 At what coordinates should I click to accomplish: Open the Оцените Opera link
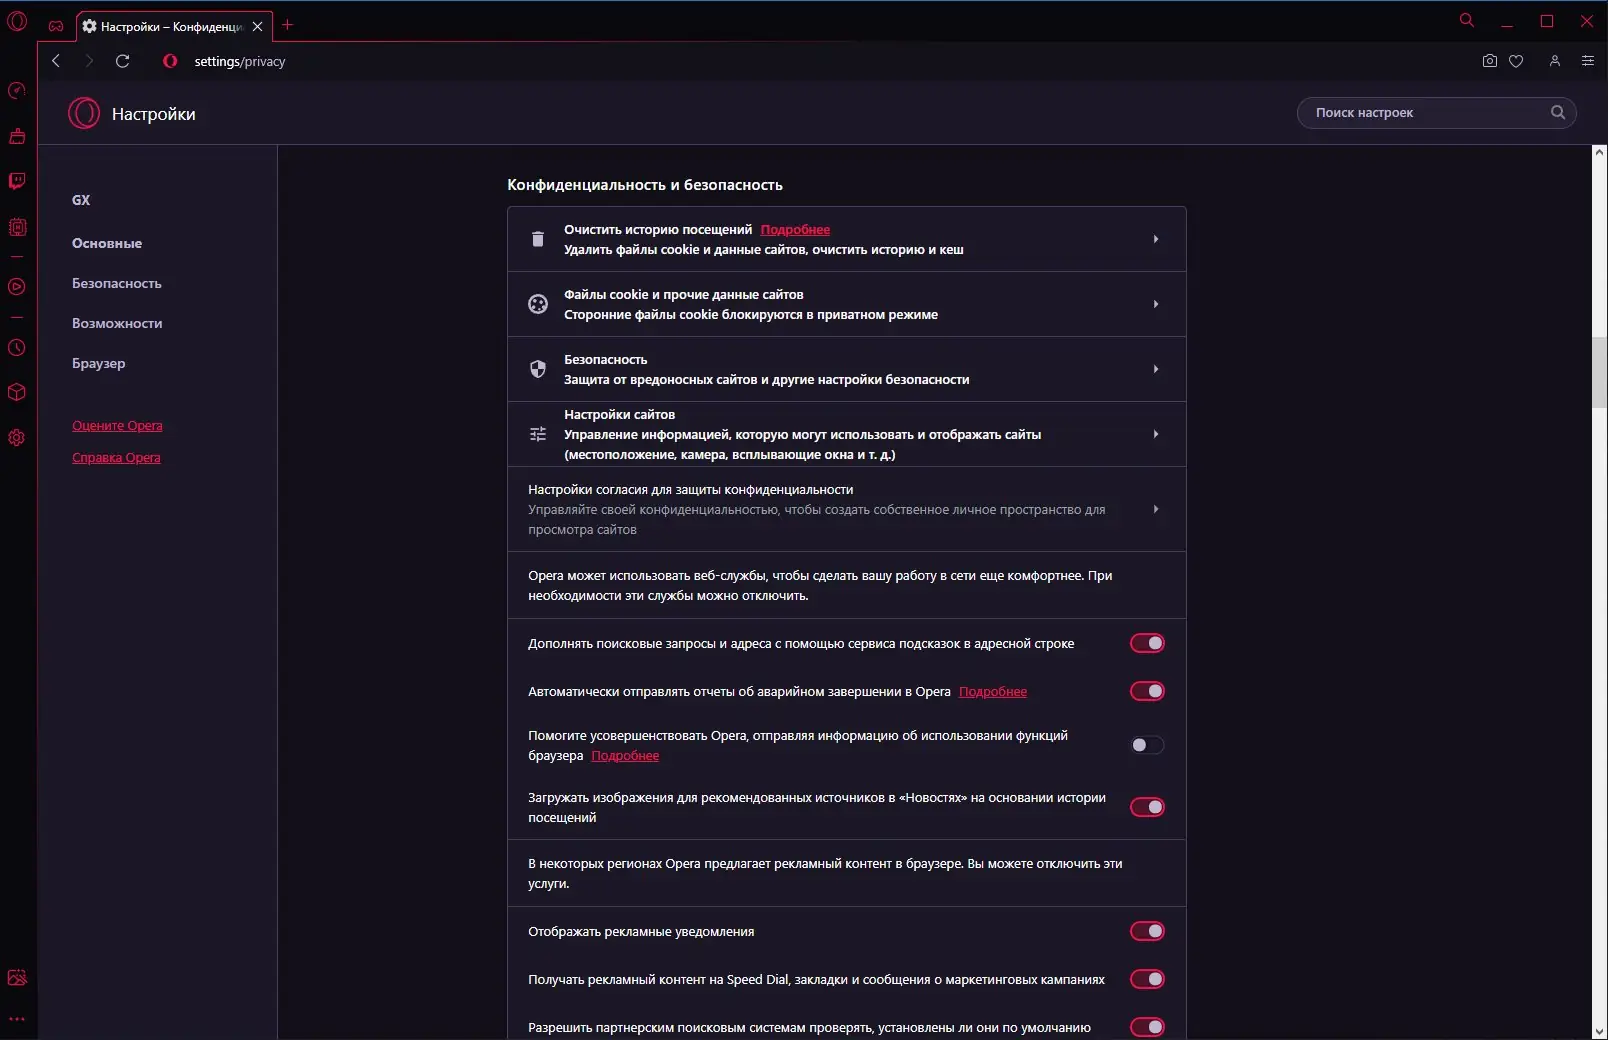pyautogui.click(x=117, y=425)
